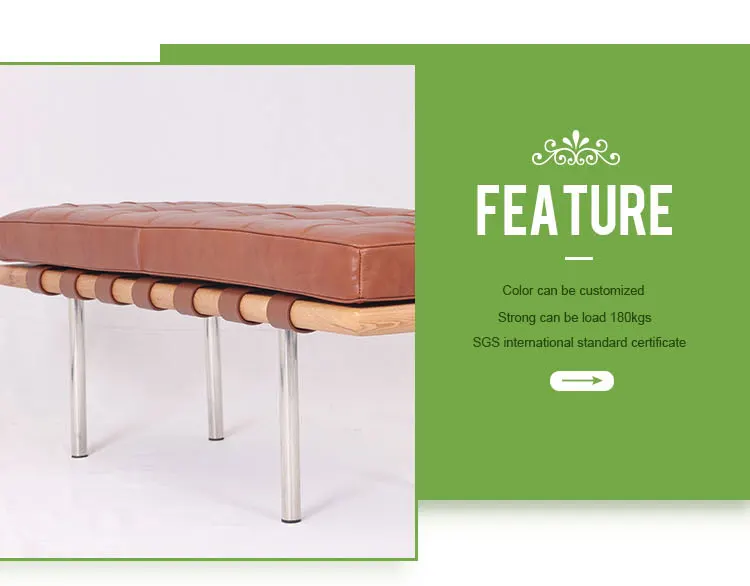Click the cushion's front corner seam
The width and height of the screenshot is (750, 586).
coord(360,274)
